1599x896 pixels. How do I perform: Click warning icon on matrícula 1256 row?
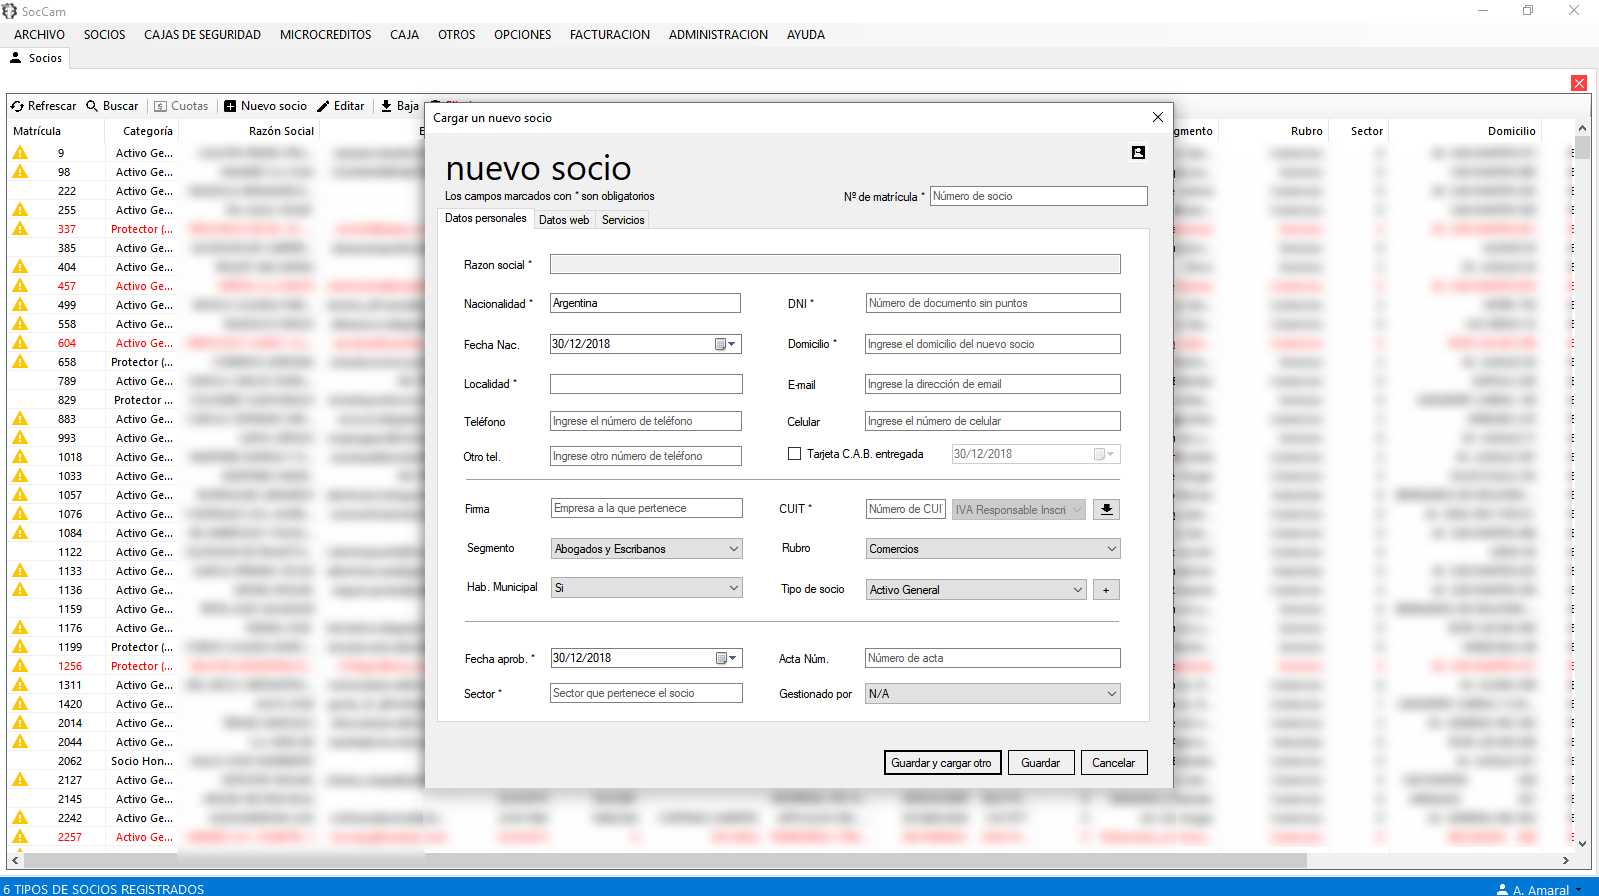coord(20,666)
